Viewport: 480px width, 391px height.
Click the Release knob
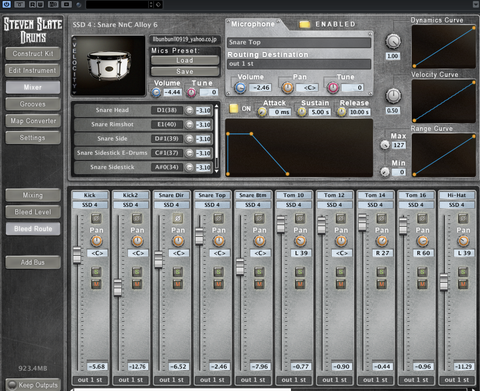point(341,112)
